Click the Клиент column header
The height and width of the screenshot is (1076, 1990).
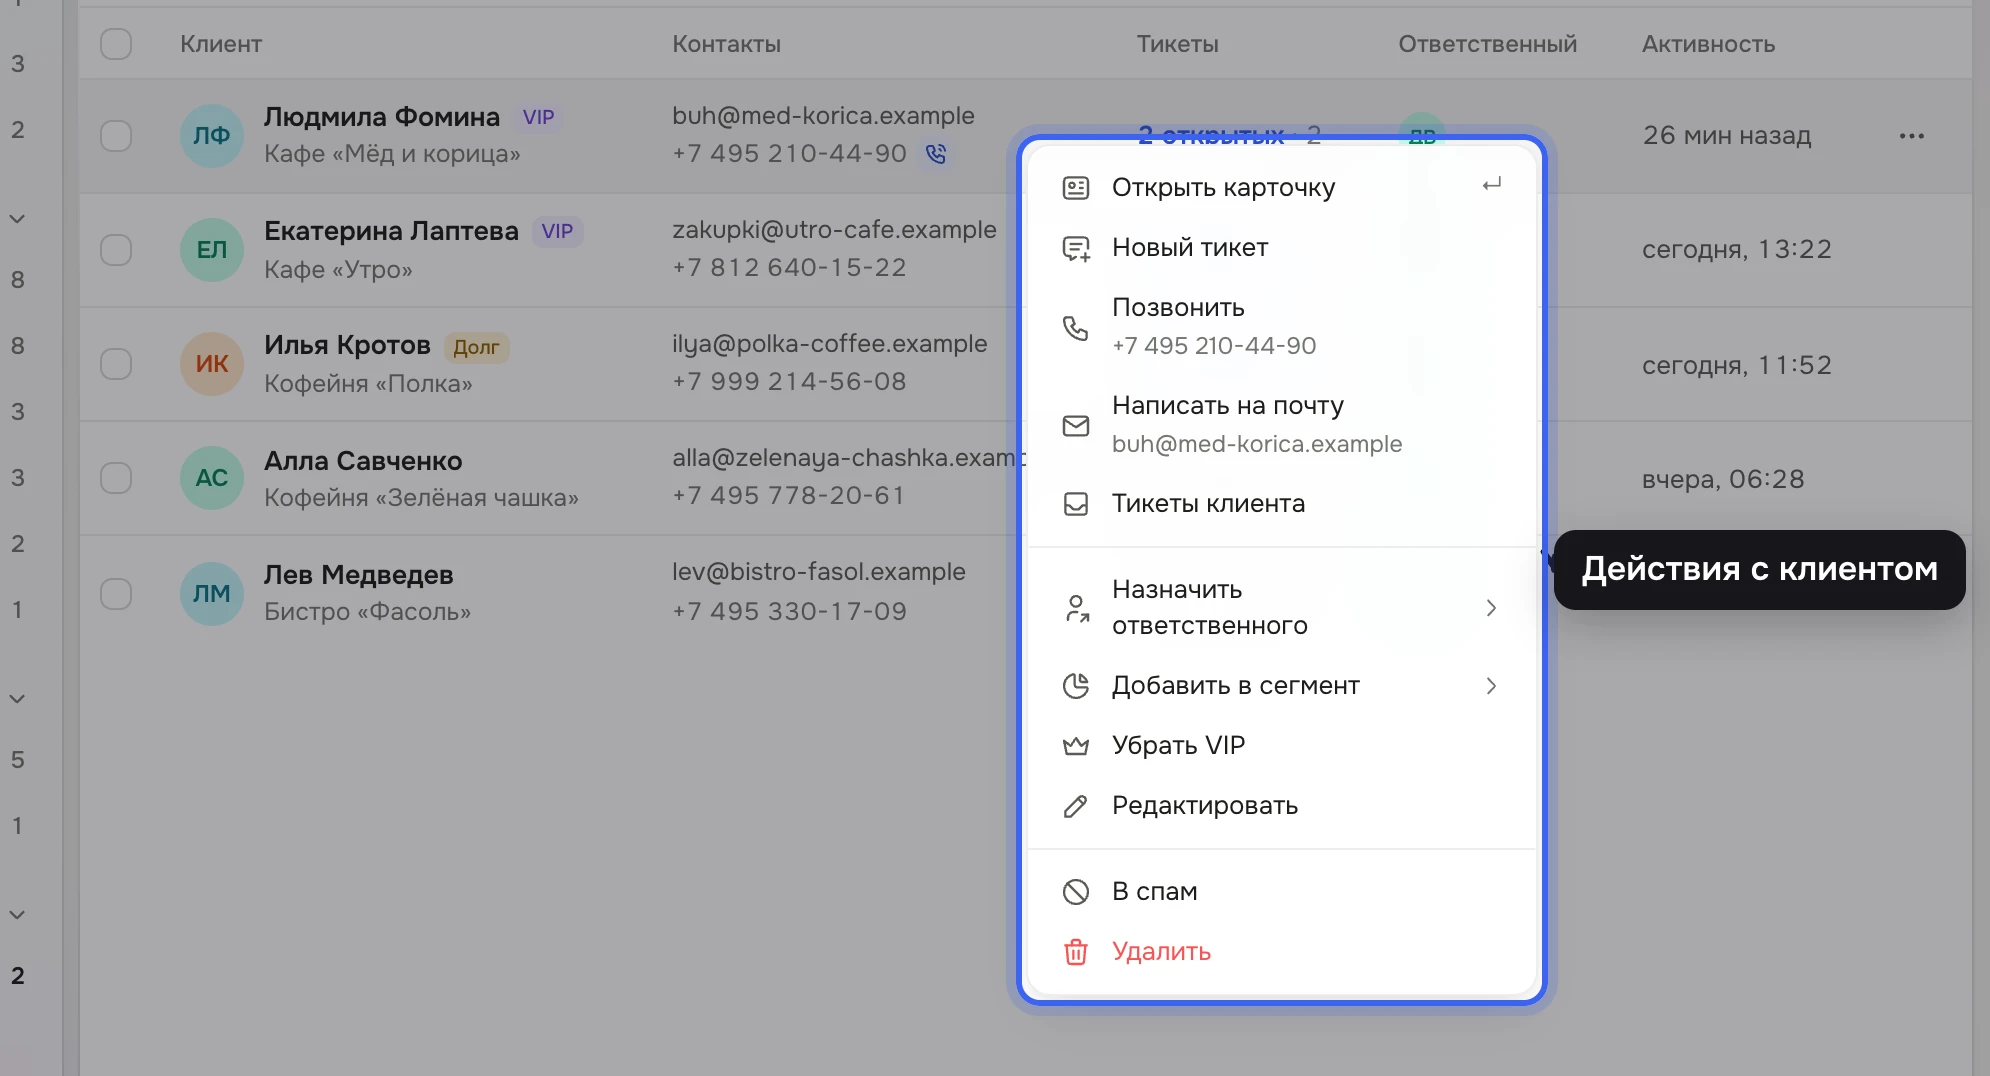point(221,44)
